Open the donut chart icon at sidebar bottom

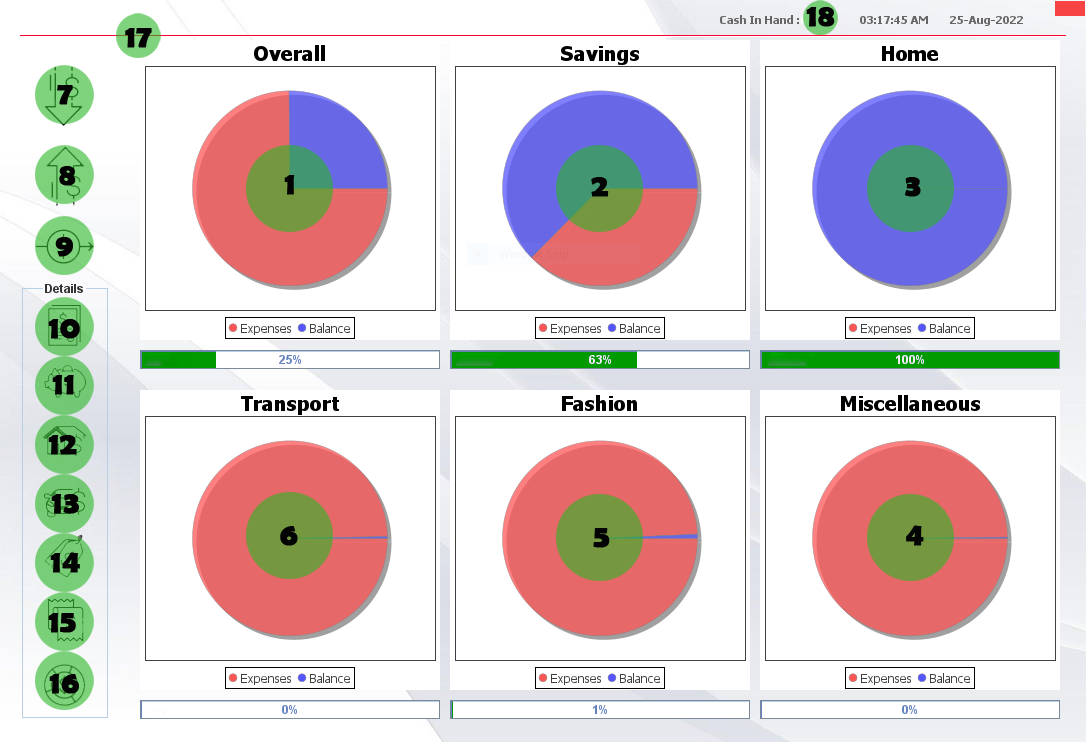[x=64, y=681]
